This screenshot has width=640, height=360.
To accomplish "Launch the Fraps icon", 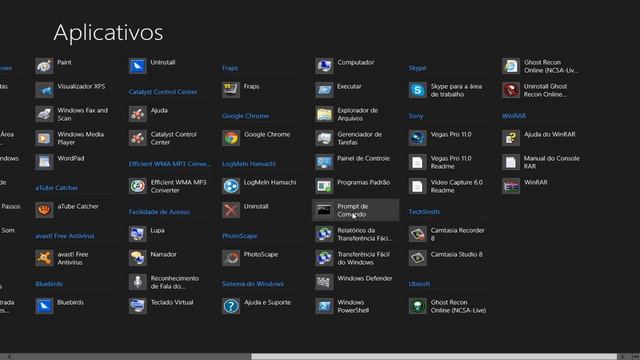I will pos(231,90).
